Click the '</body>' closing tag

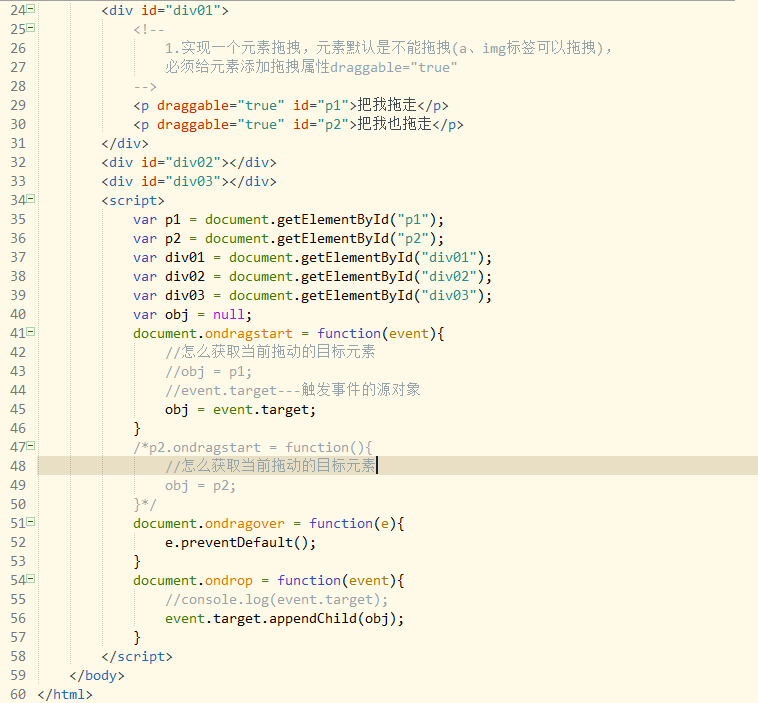tap(97, 676)
